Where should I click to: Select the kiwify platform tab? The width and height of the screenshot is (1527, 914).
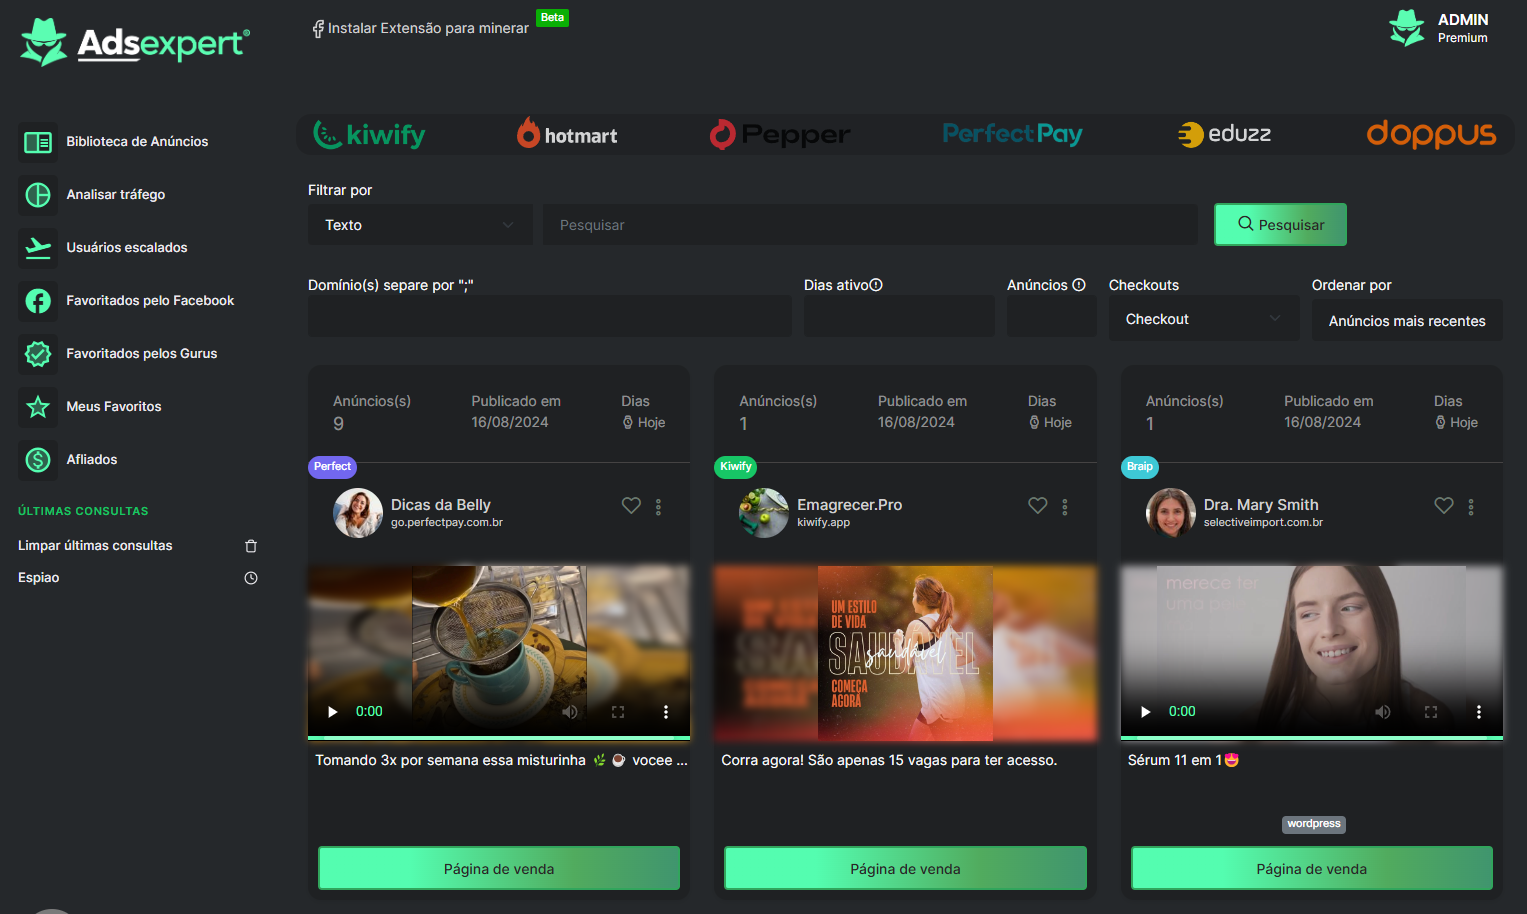369,134
